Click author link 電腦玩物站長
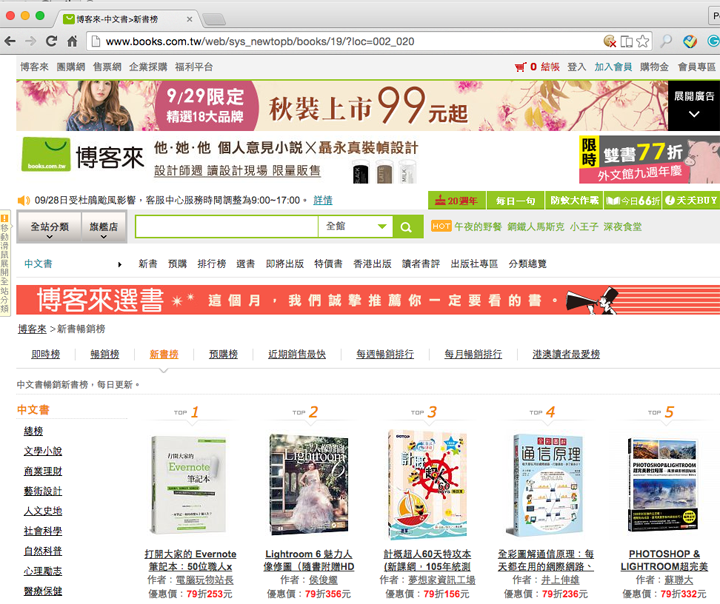The image size is (720, 604). tap(205, 580)
